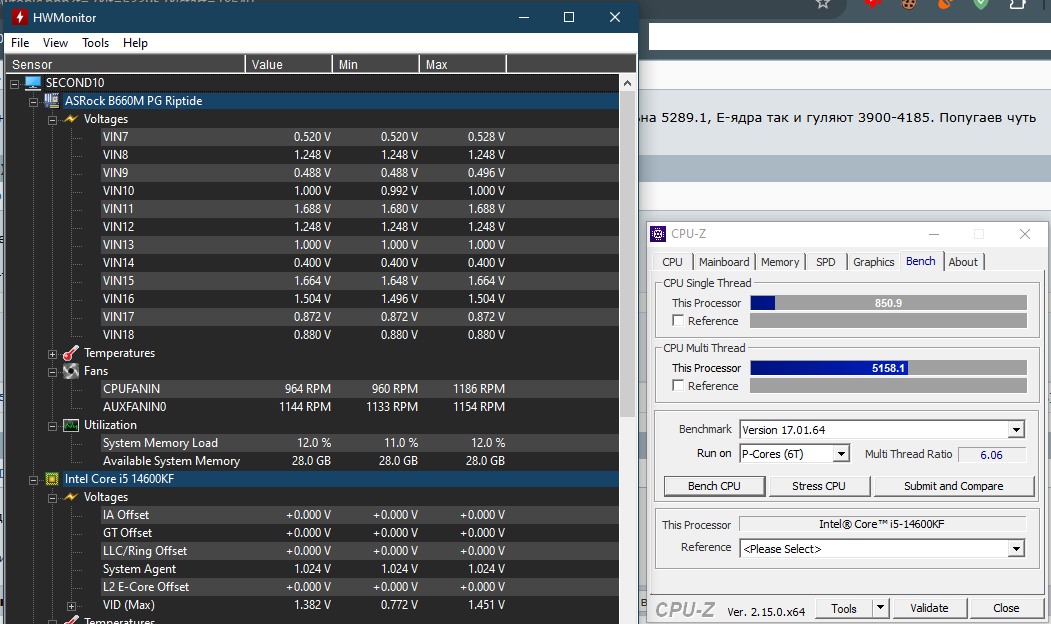Screen dimensions: 1051x624
Task: Click the Max column header
Action: (x=463, y=64)
